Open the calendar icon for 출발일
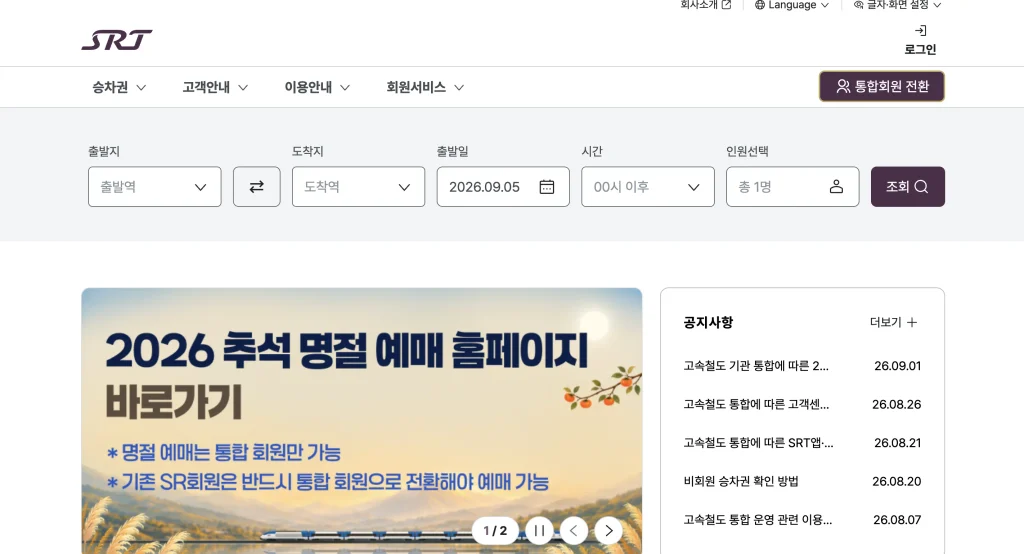Screen dimensions: 1024x554 click(x=547, y=187)
